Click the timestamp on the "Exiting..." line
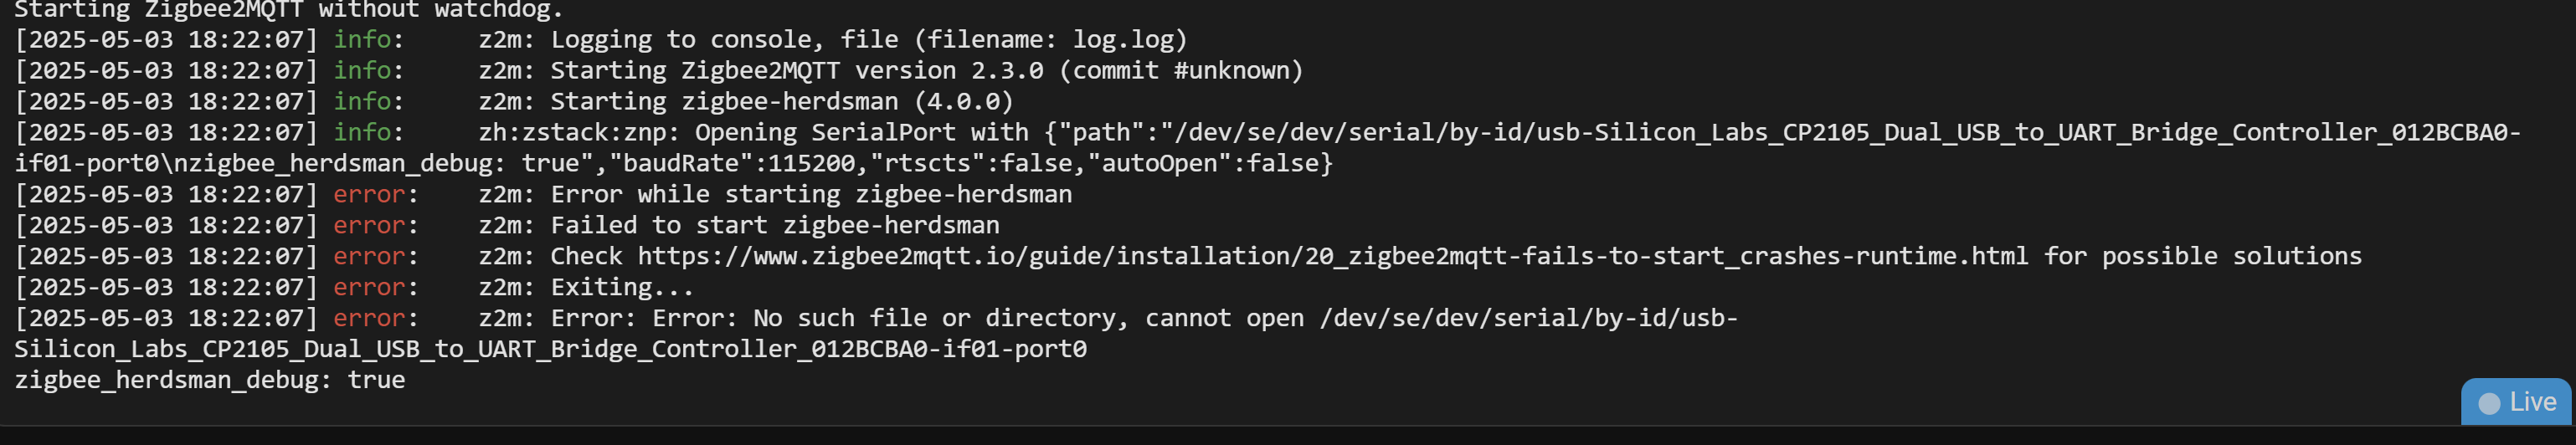Screen dimensions: 2576x445 (x=166, y=287)
